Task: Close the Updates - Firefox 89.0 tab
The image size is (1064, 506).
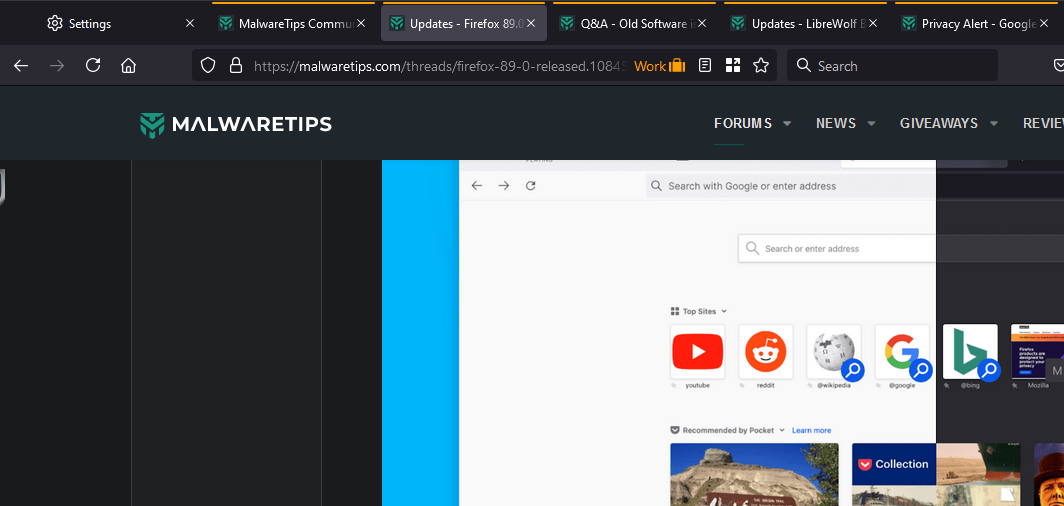Action: 531,23
